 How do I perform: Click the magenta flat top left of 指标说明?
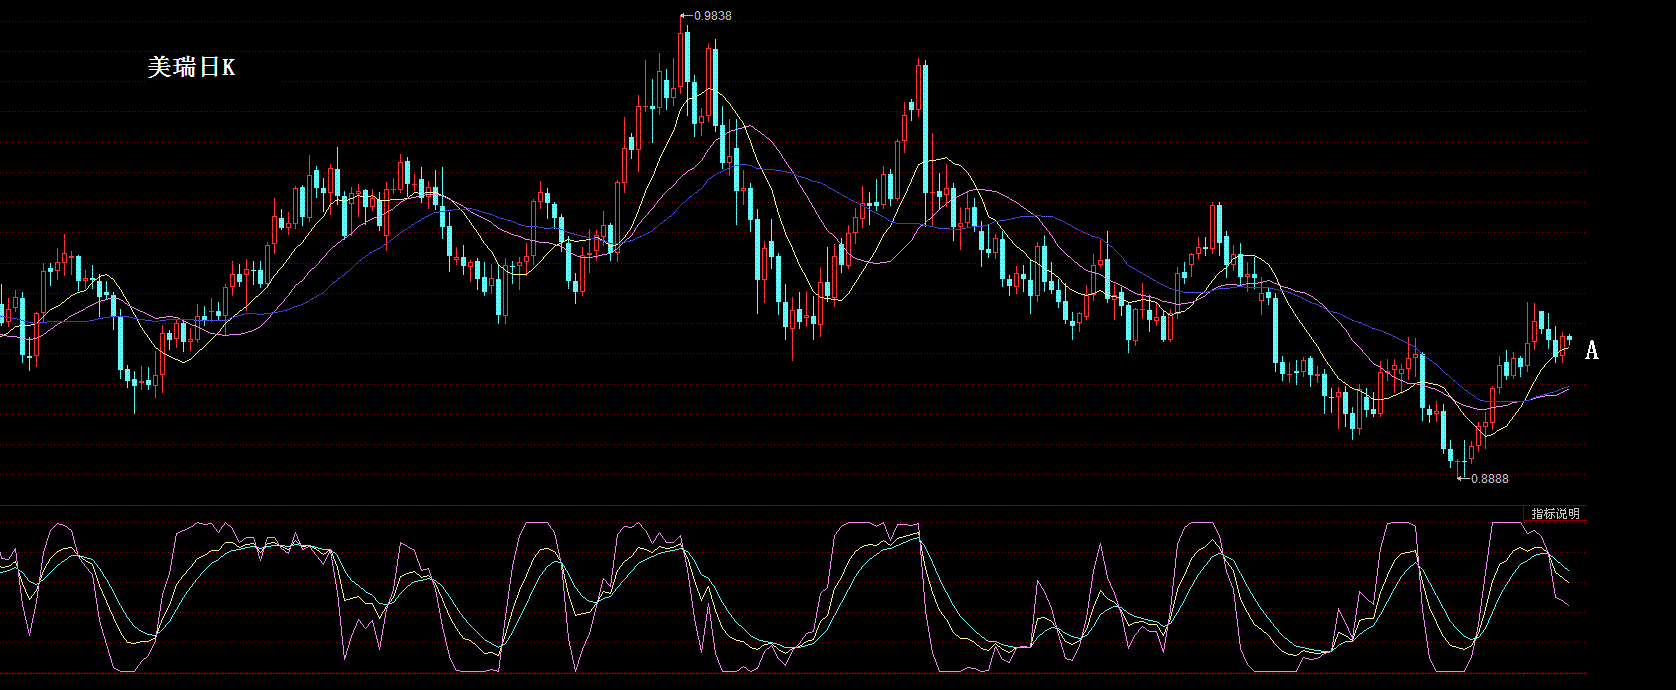pyautogui.click(x=1505, y=523)
